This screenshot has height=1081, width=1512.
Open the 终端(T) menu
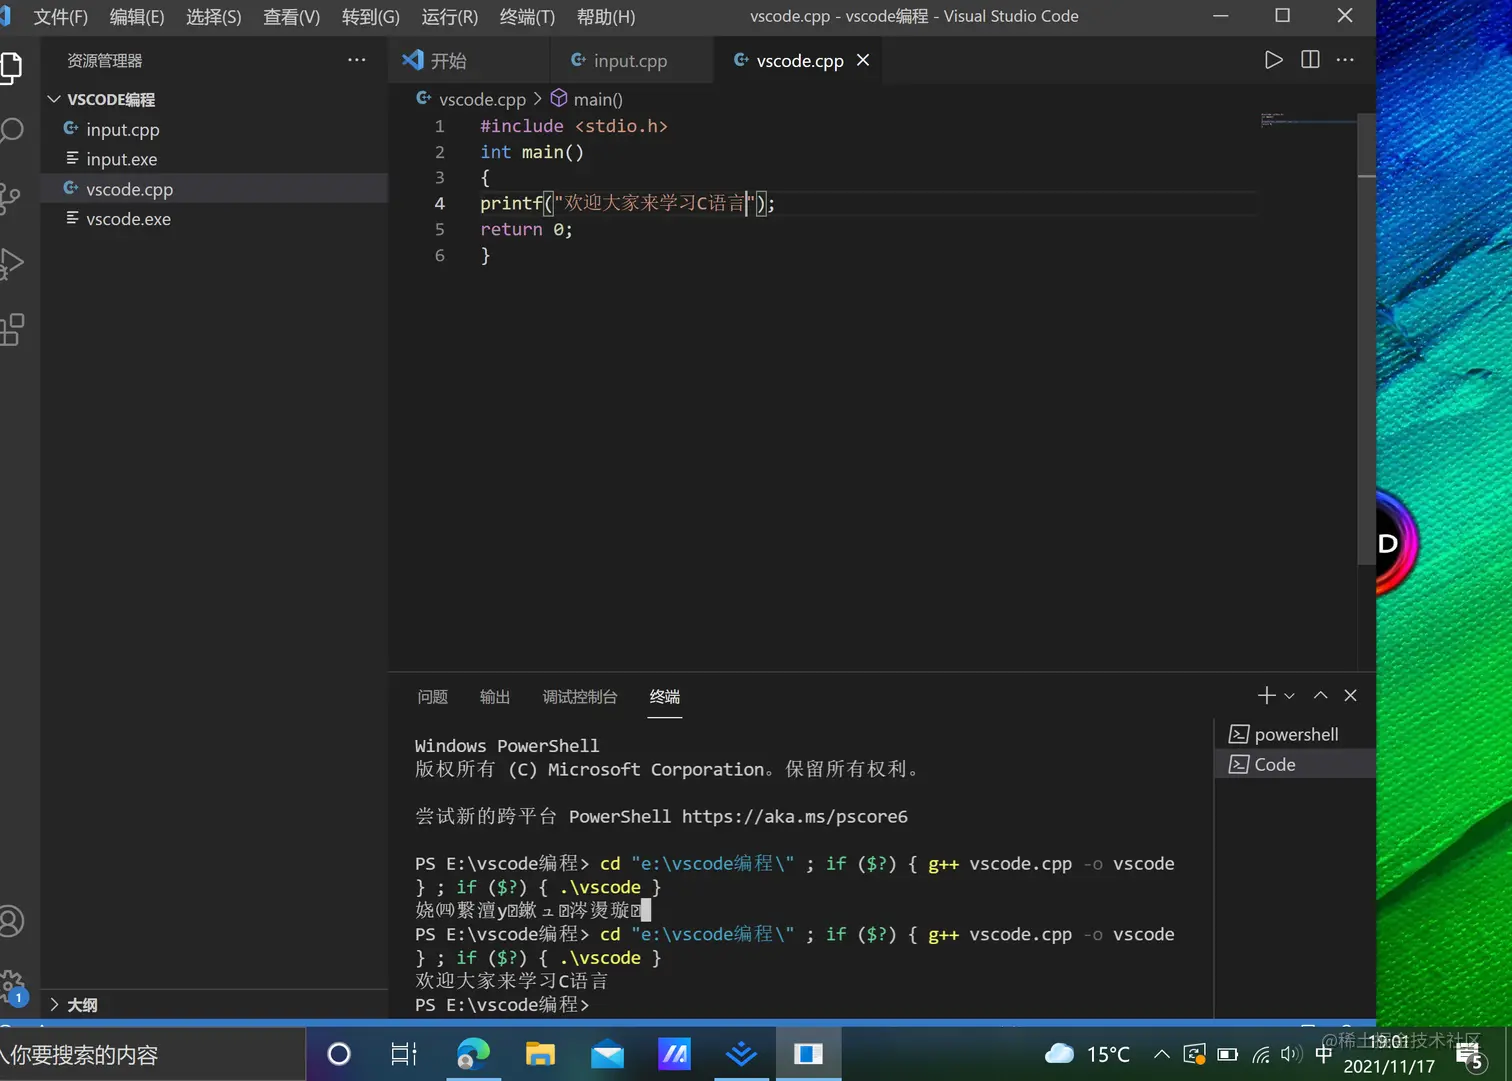click(527, 17)
